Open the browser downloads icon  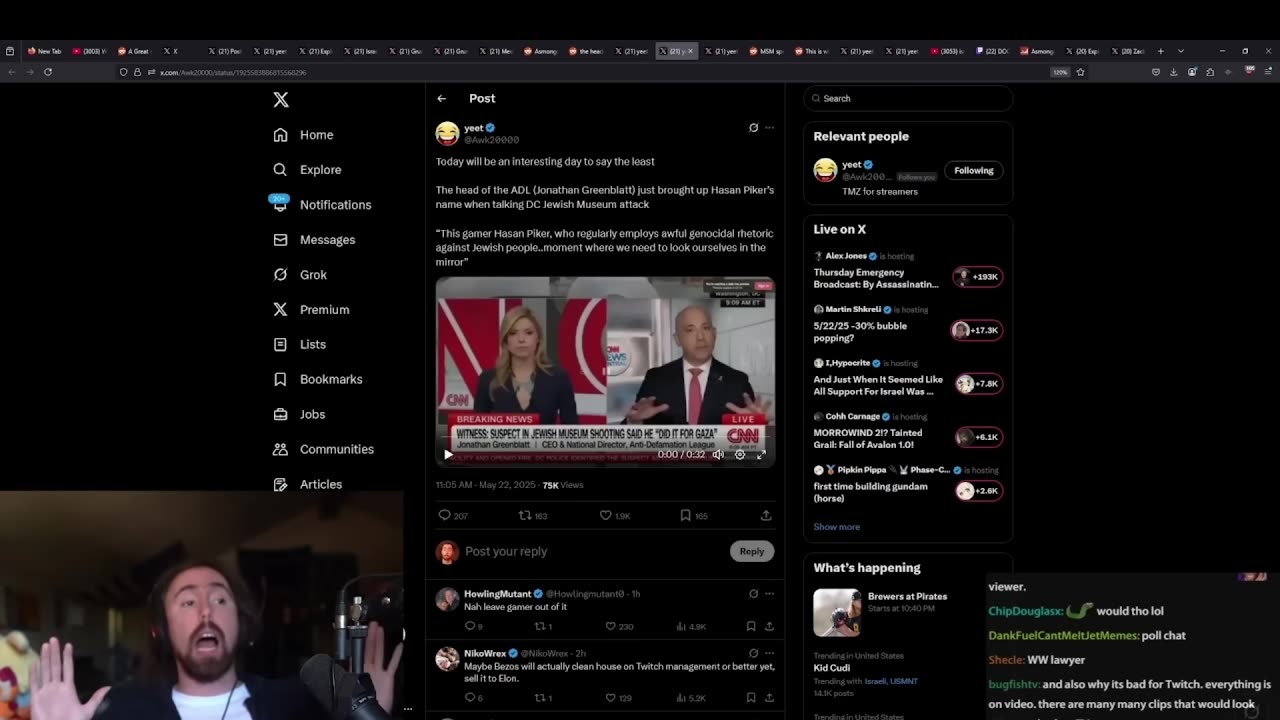(1174, 72)
